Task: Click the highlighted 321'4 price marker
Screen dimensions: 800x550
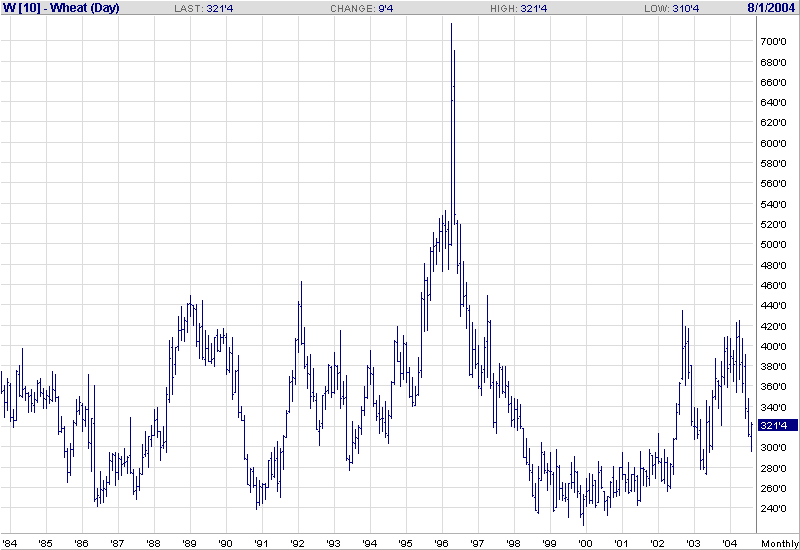Action: coord(778,425)
